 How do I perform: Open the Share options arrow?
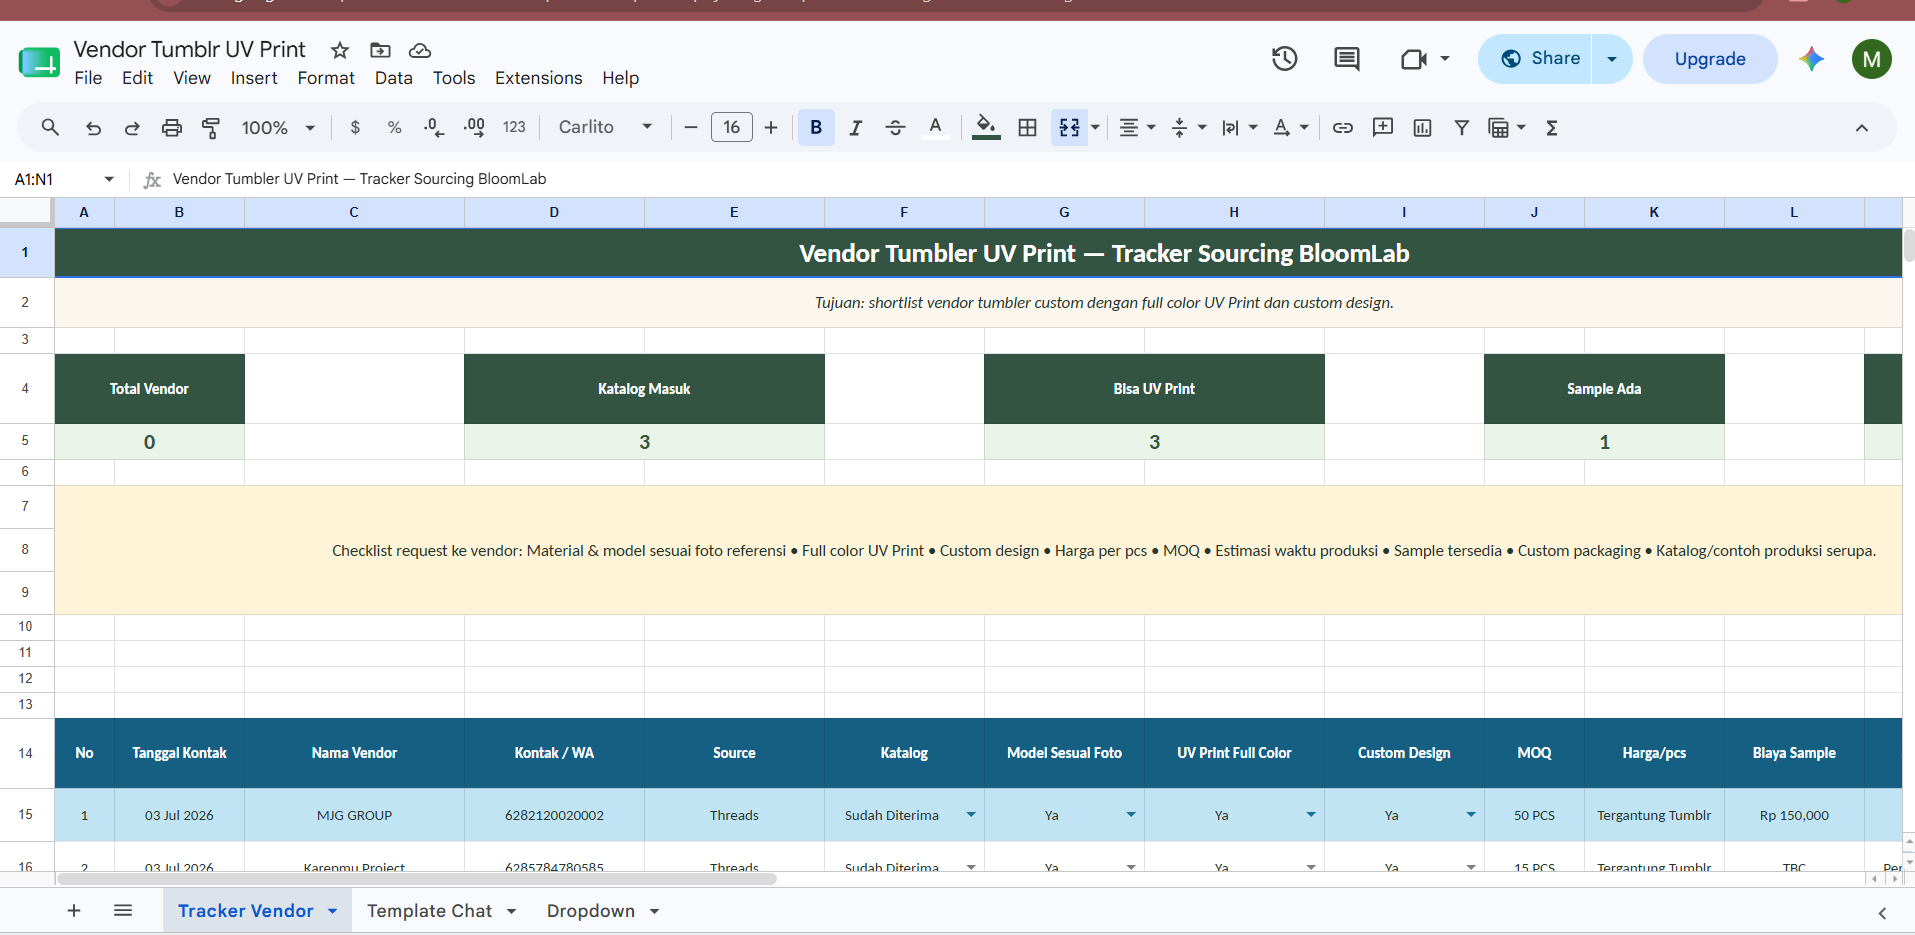[x=1612, y=59]
